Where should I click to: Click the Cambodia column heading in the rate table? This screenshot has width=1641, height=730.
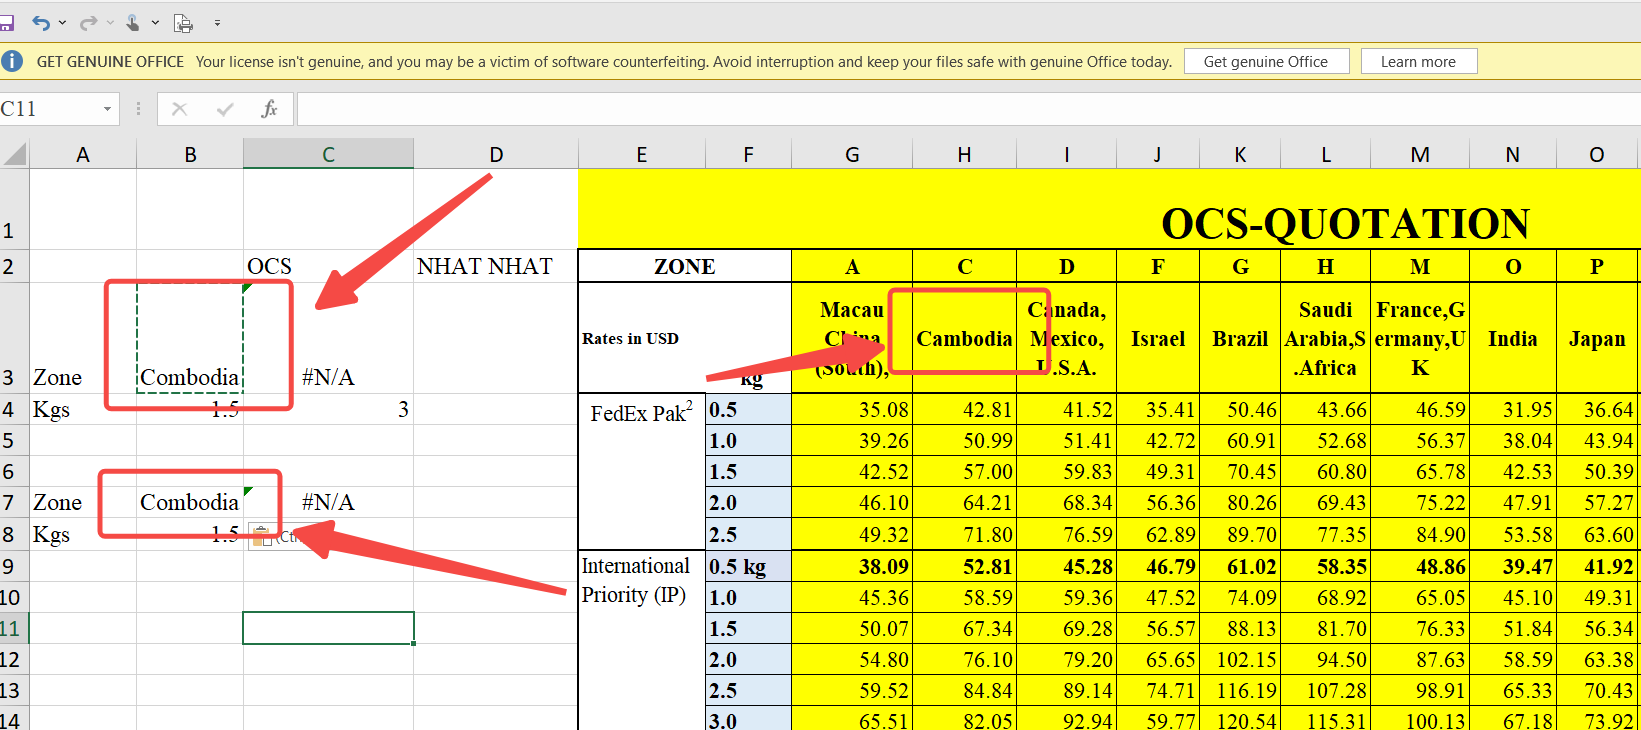pyautogui.click(x=964, y=338)
